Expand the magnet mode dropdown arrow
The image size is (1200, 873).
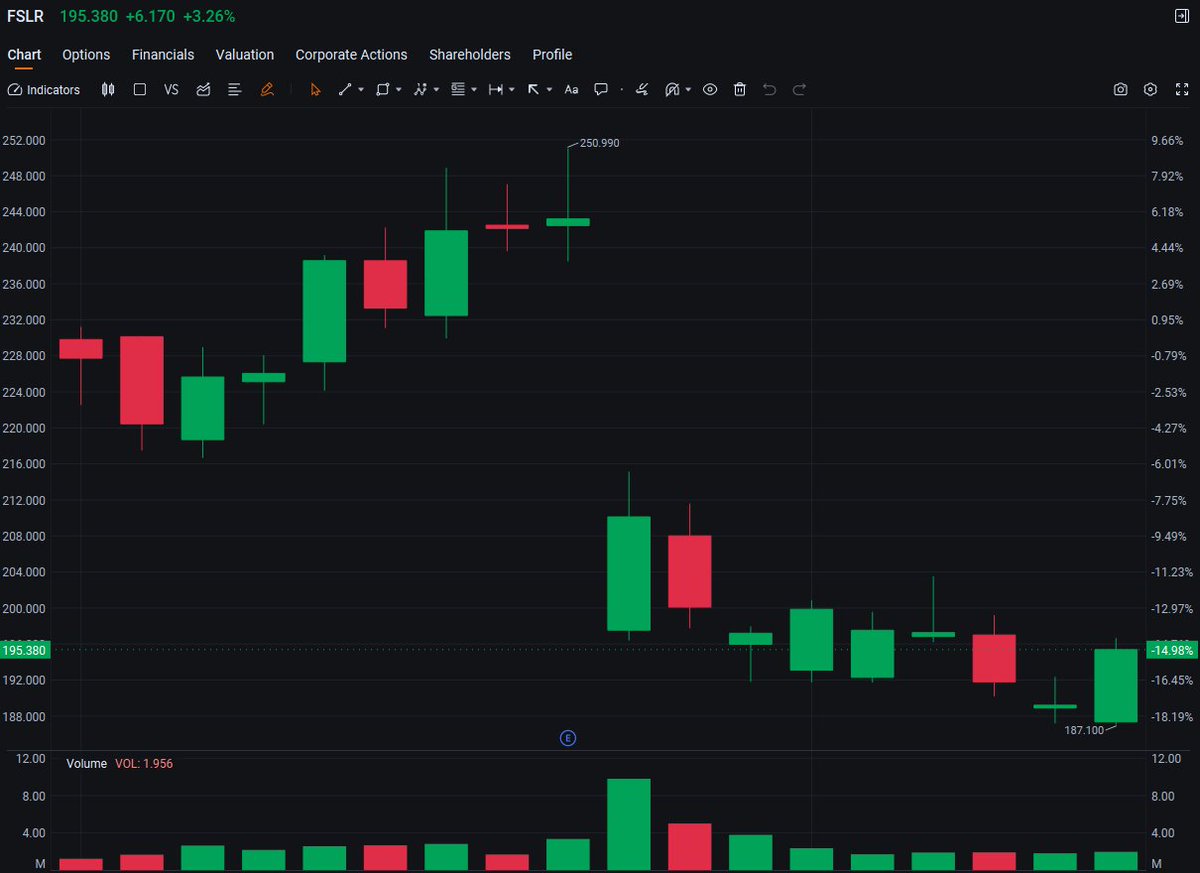click(688, 90)
